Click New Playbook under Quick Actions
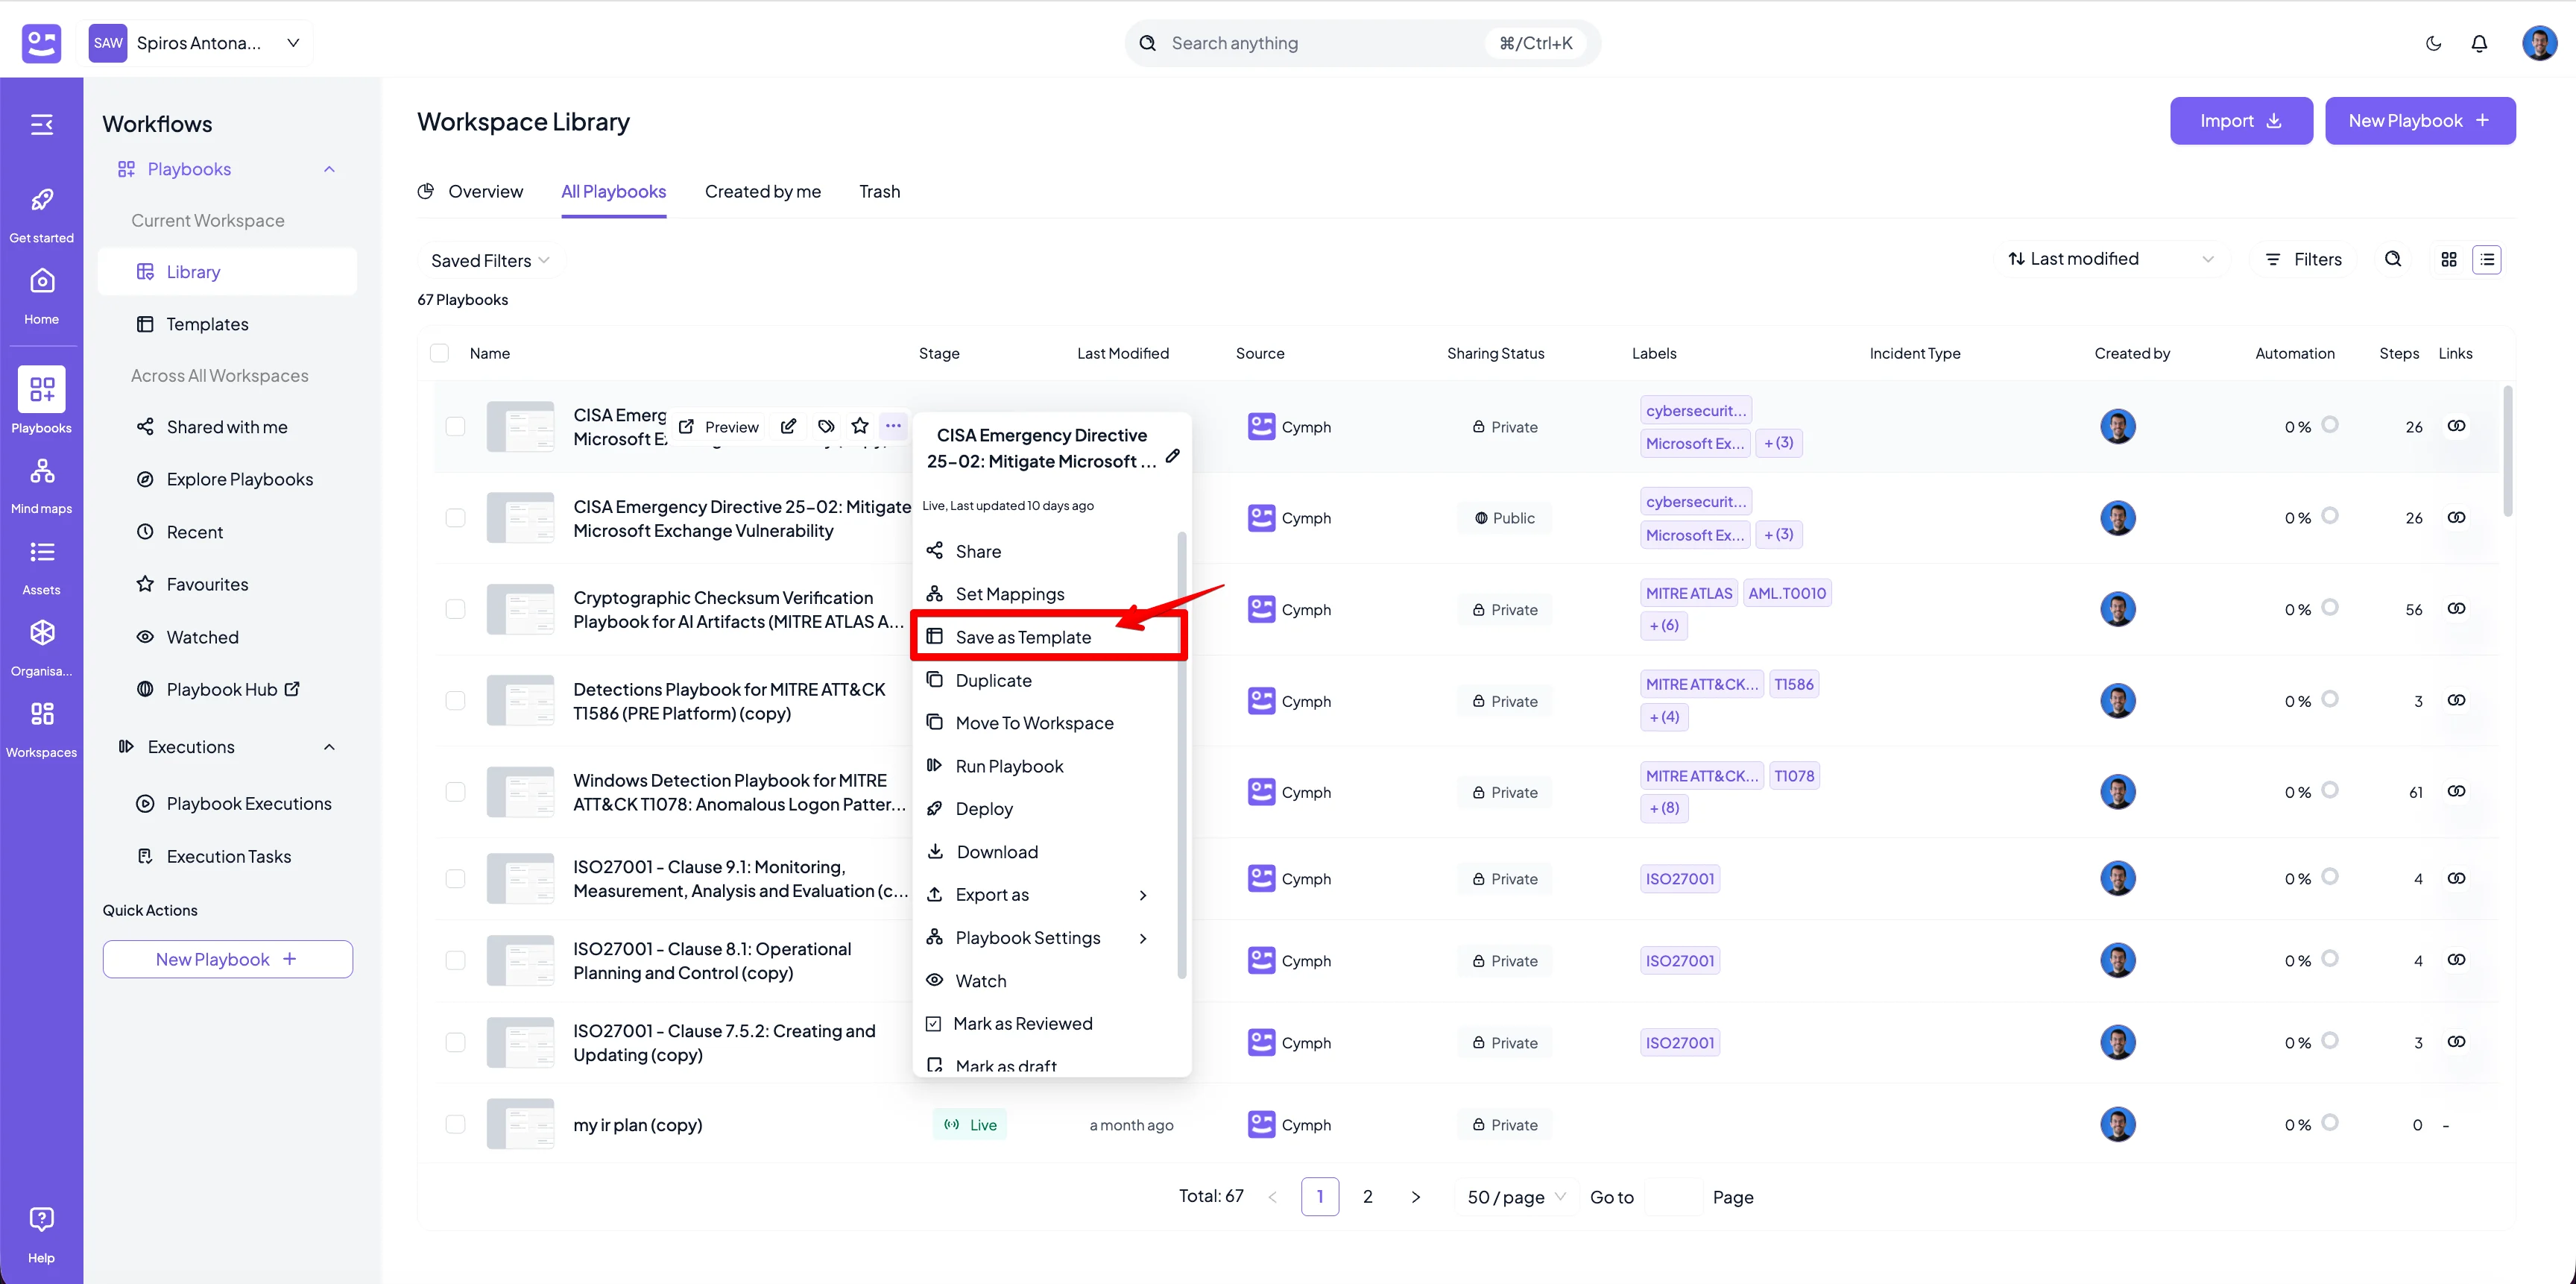This screenshot has height=1284, width=2576. click(228, 959)
